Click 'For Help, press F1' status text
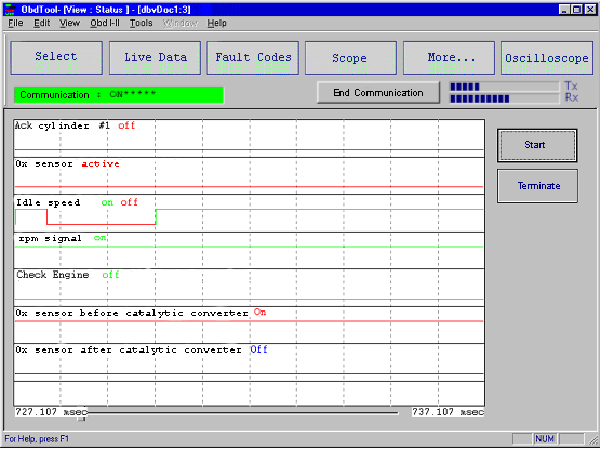600x449 pixels. (37, 439)
